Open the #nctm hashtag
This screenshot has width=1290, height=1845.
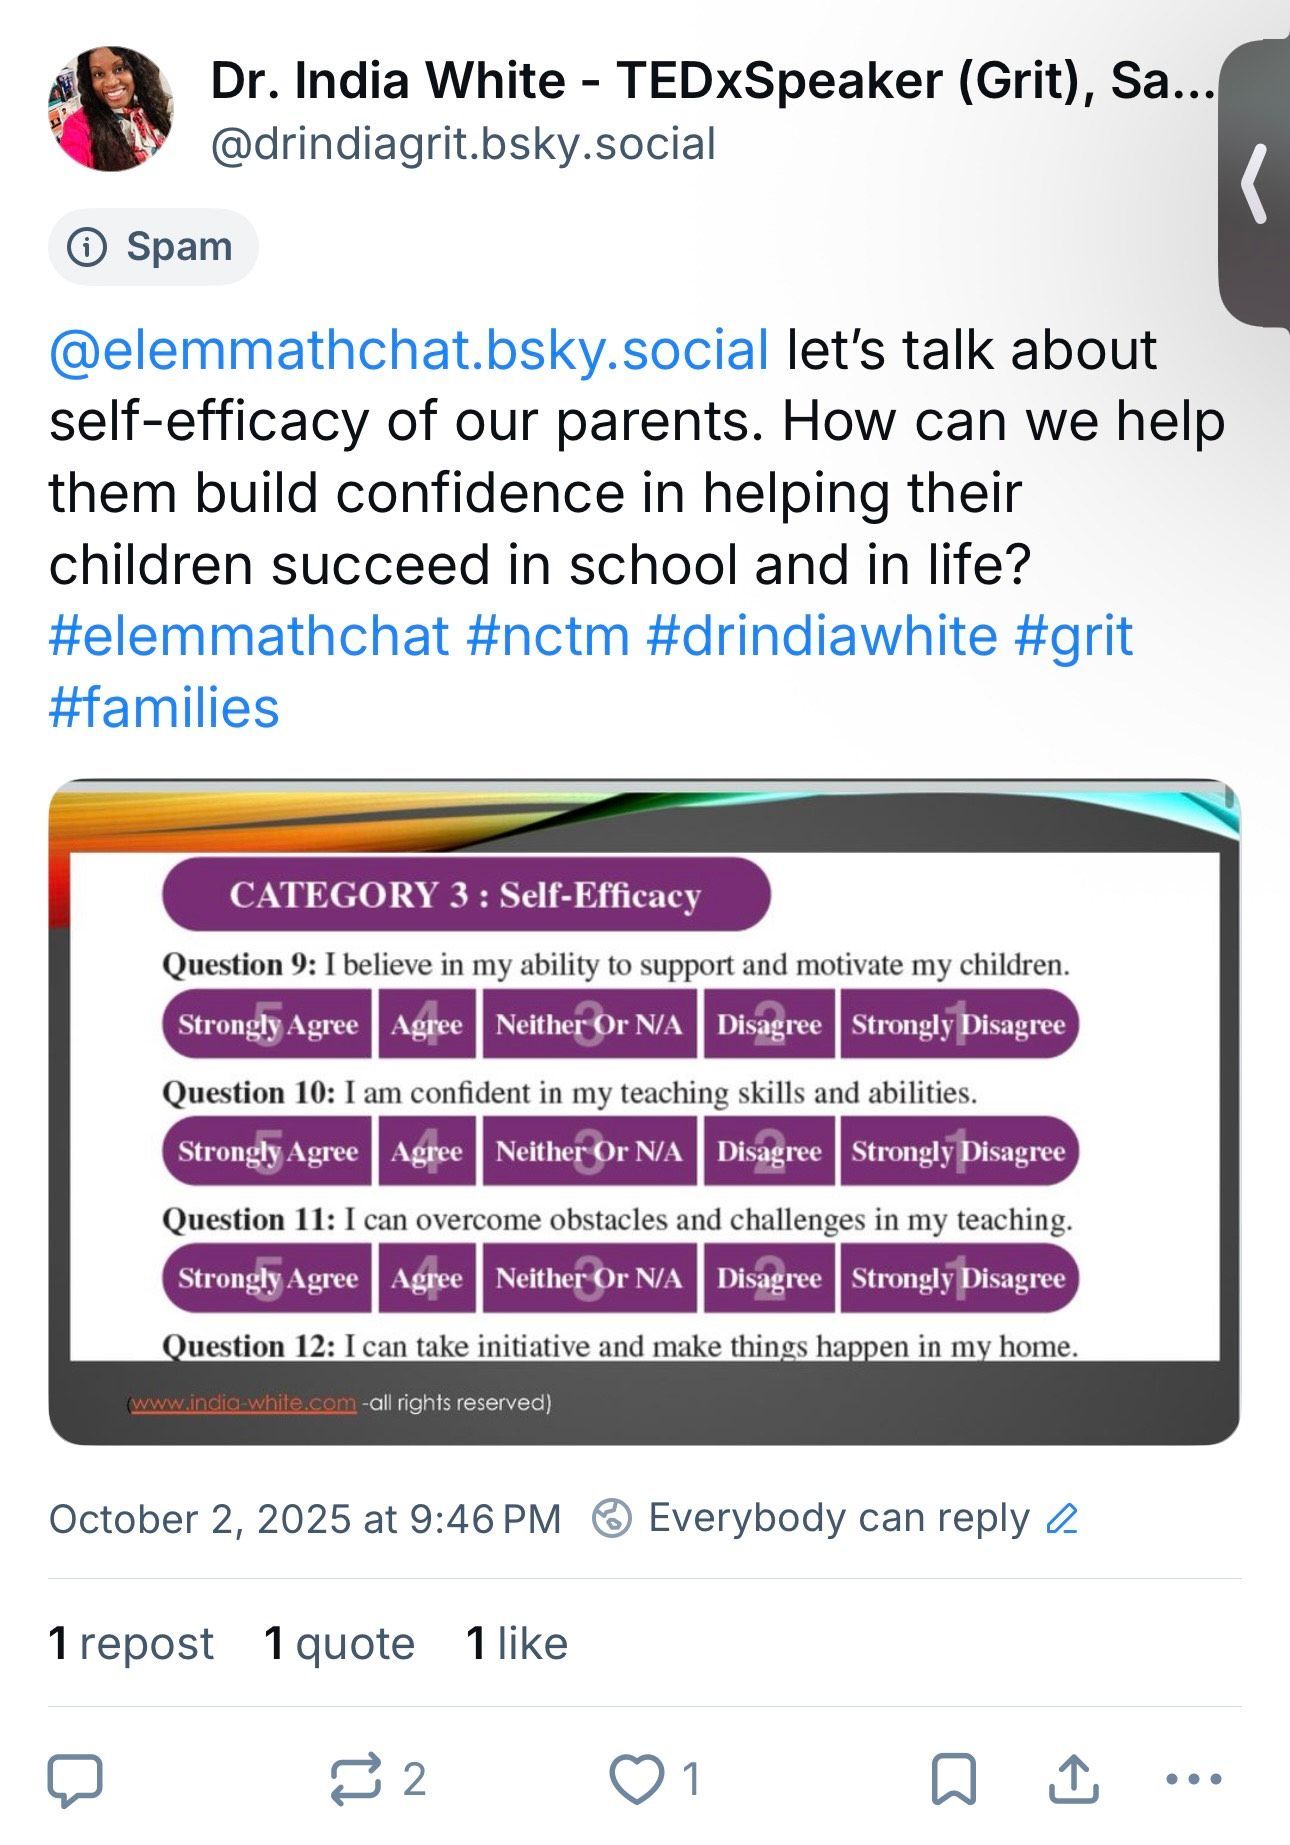pos(548,636)
